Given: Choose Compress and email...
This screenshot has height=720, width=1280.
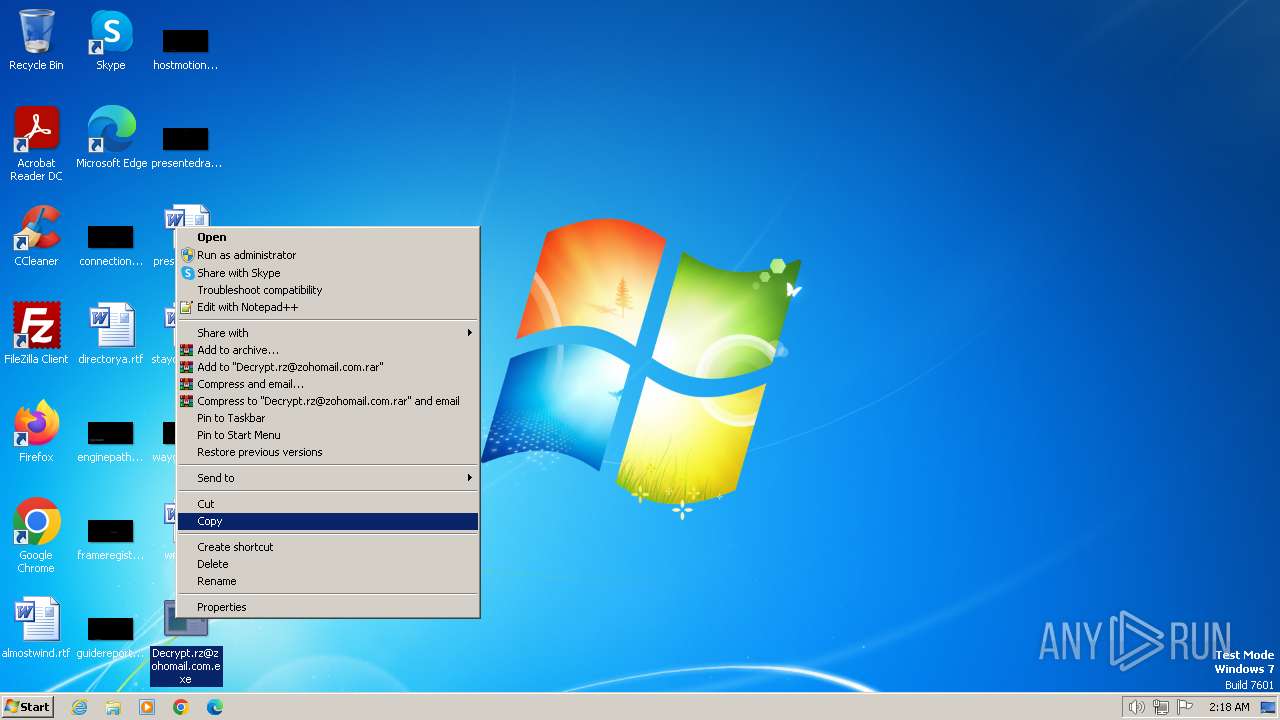Looking at the screenshot, I should (328, 384).
